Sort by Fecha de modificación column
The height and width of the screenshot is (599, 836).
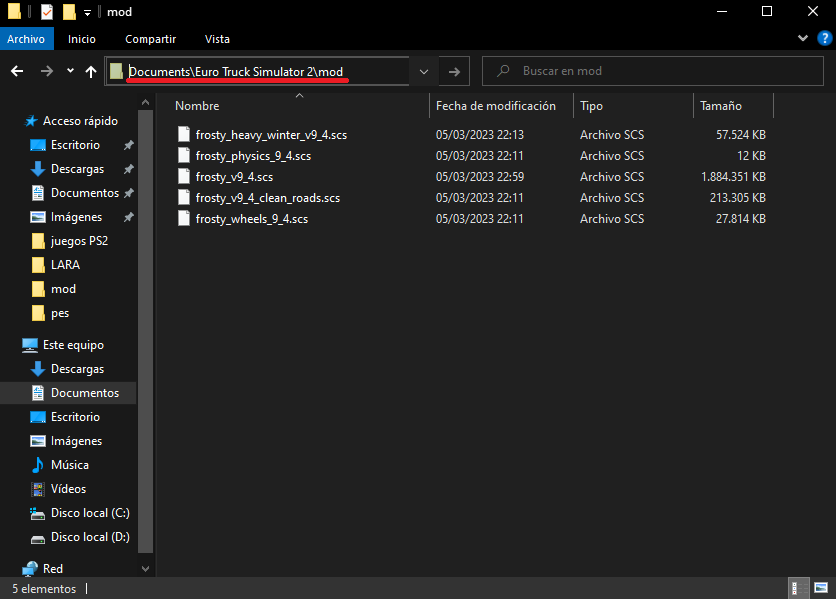[x=495, y=106]
